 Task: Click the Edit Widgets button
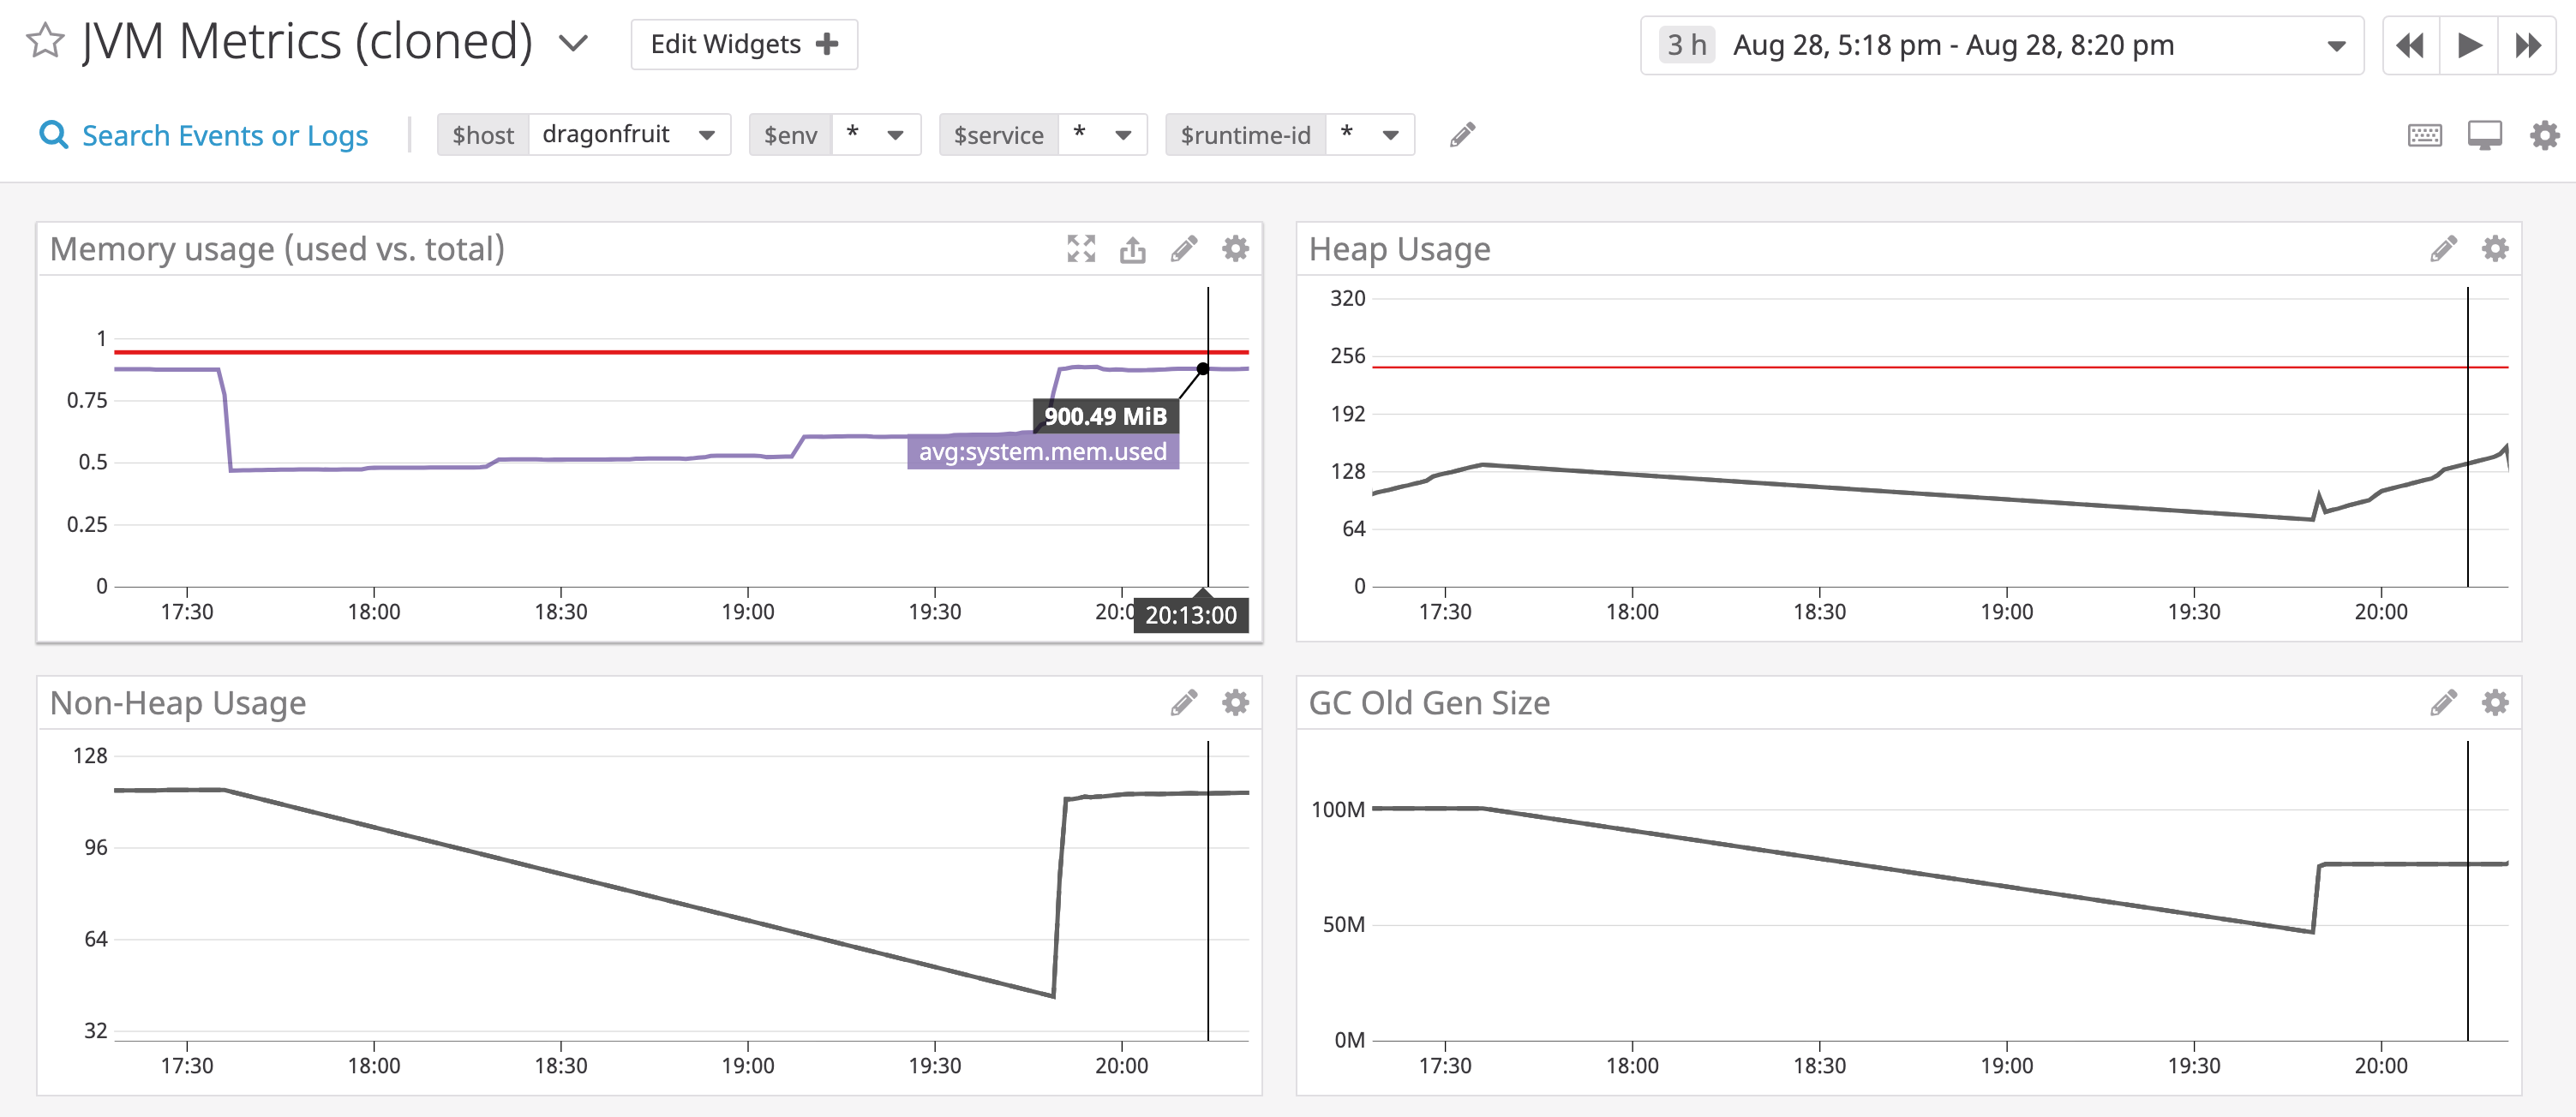[744, 44]
